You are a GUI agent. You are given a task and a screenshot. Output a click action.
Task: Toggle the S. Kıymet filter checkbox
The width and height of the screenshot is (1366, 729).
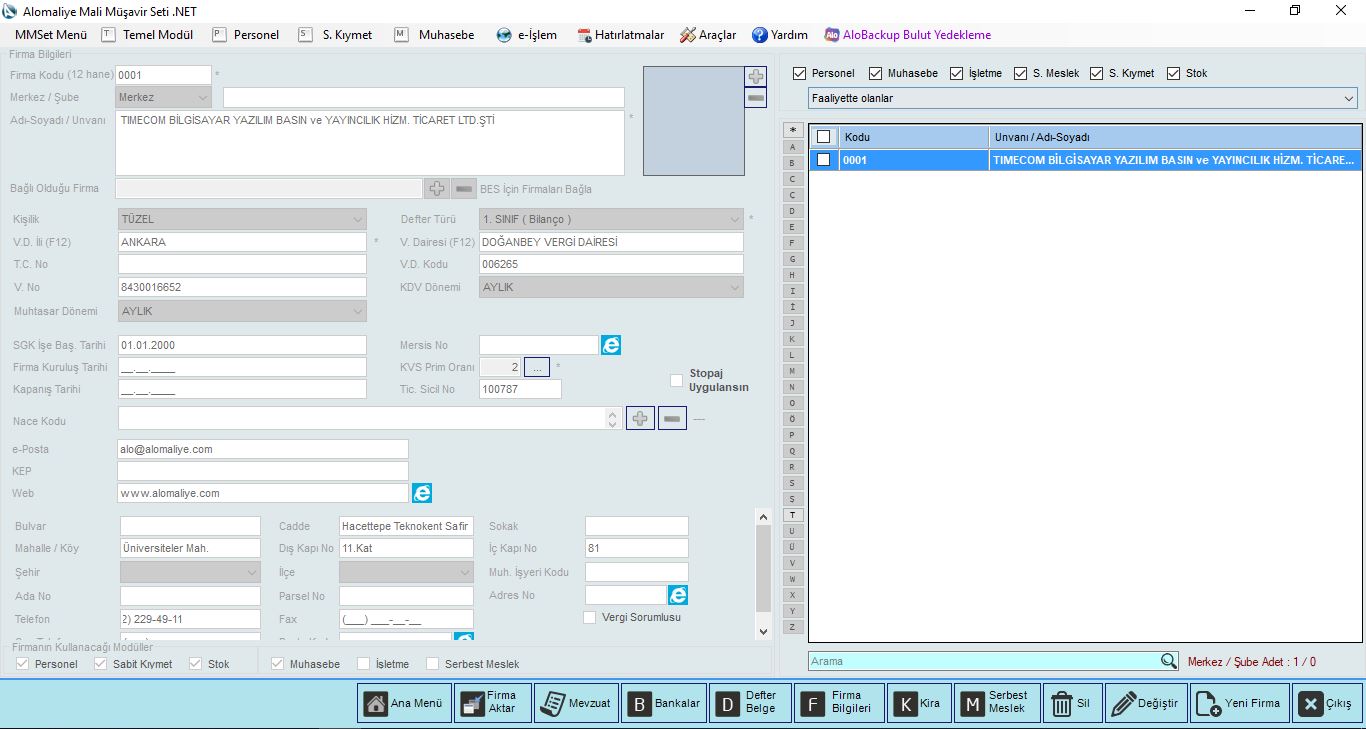(x=1096, y=73)
